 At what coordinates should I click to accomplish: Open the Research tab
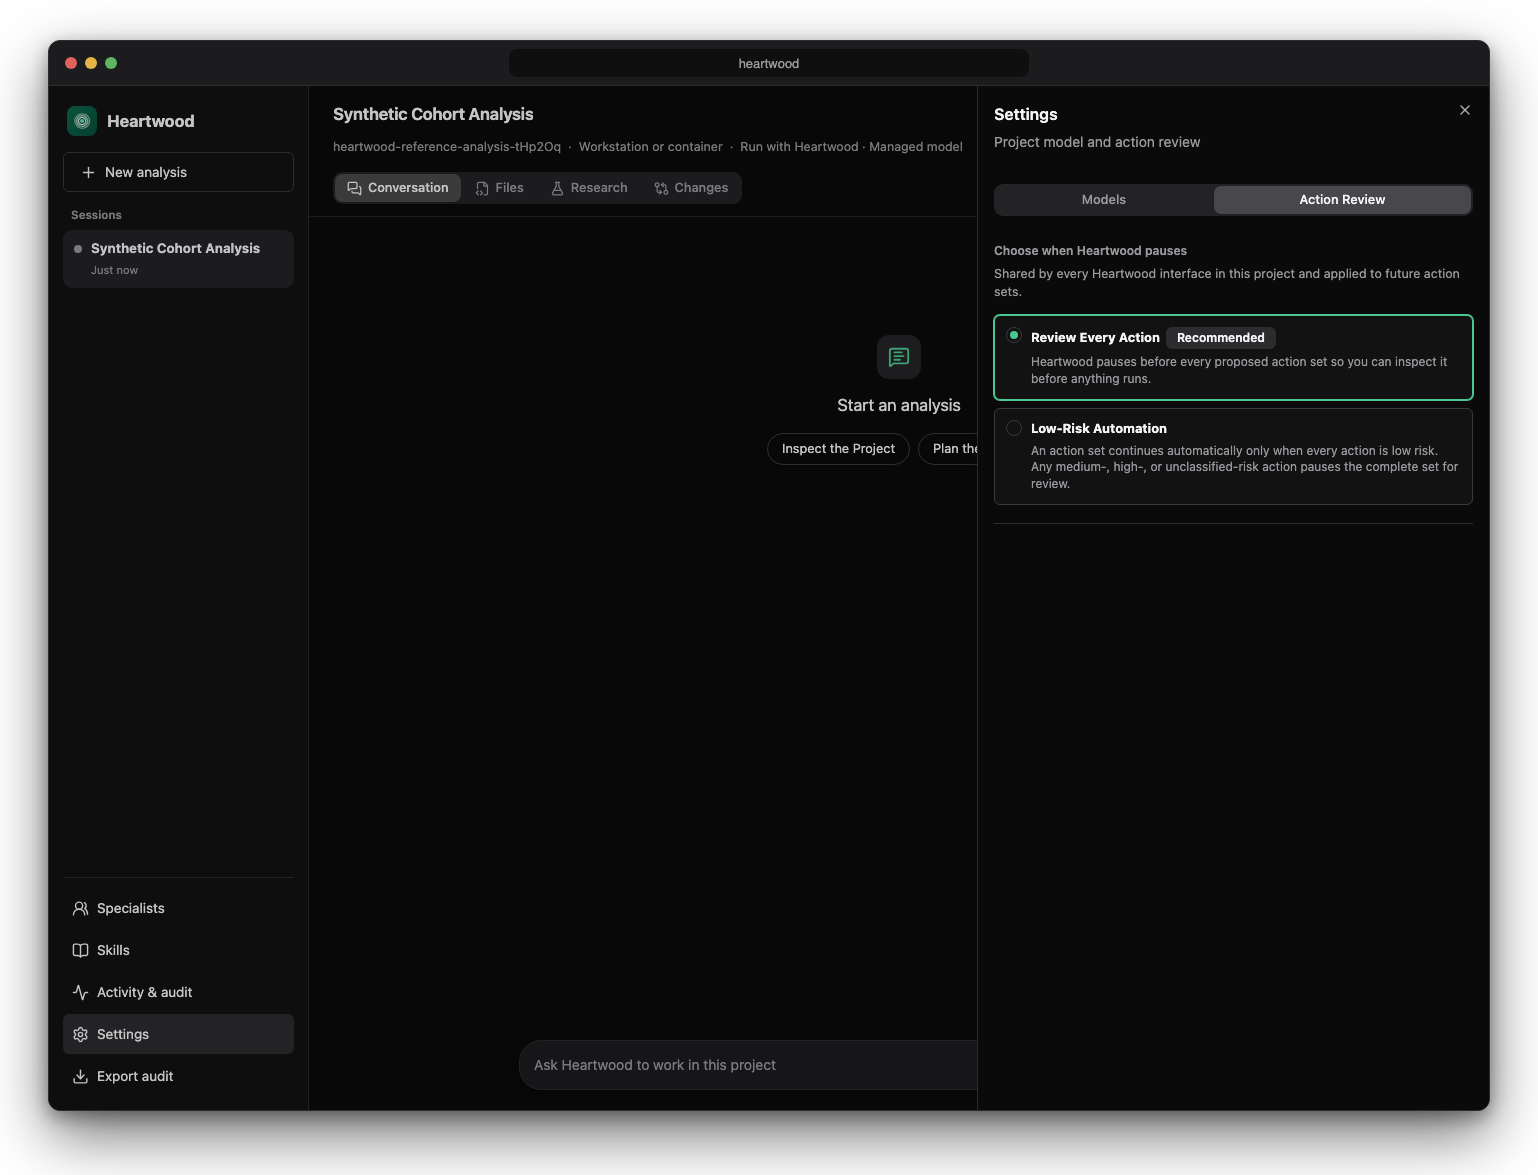click(x=590, y=188)
